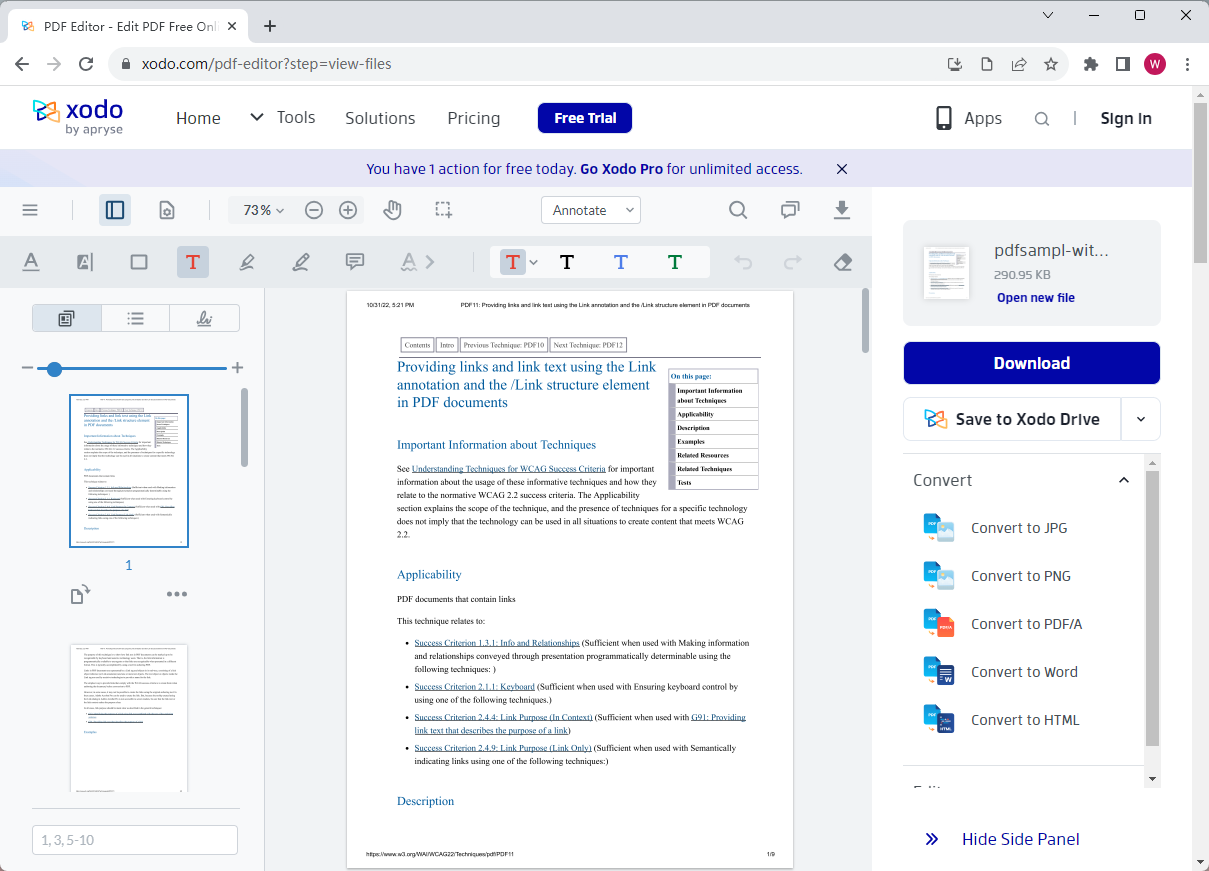Select the rectangle shape tool
Screen dimensions: 1209x871
tap(139, 262)
